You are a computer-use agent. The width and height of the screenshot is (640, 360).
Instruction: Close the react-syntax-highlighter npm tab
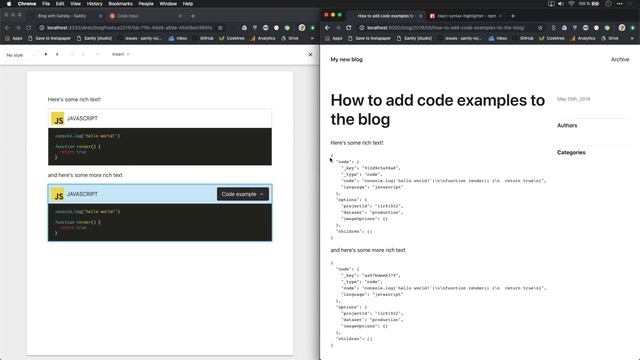click(x=500, y=16)
